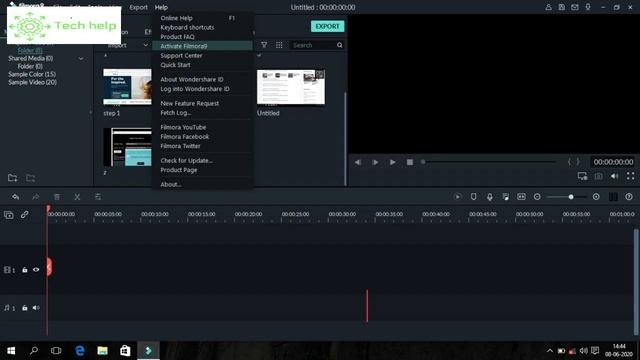Screen dimensions: 640x360
Task: Select the media thumbnail labeled 2
Action: (x=127, y=147)
